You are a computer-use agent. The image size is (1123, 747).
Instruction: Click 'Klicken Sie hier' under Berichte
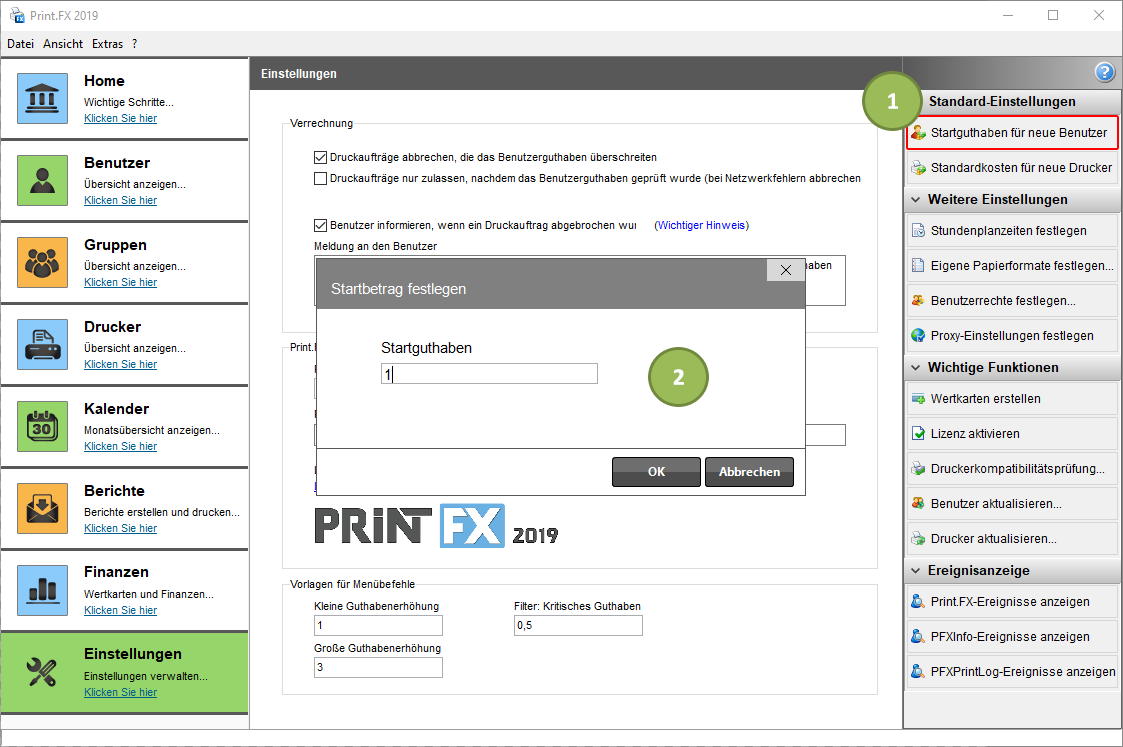point(120,529)
